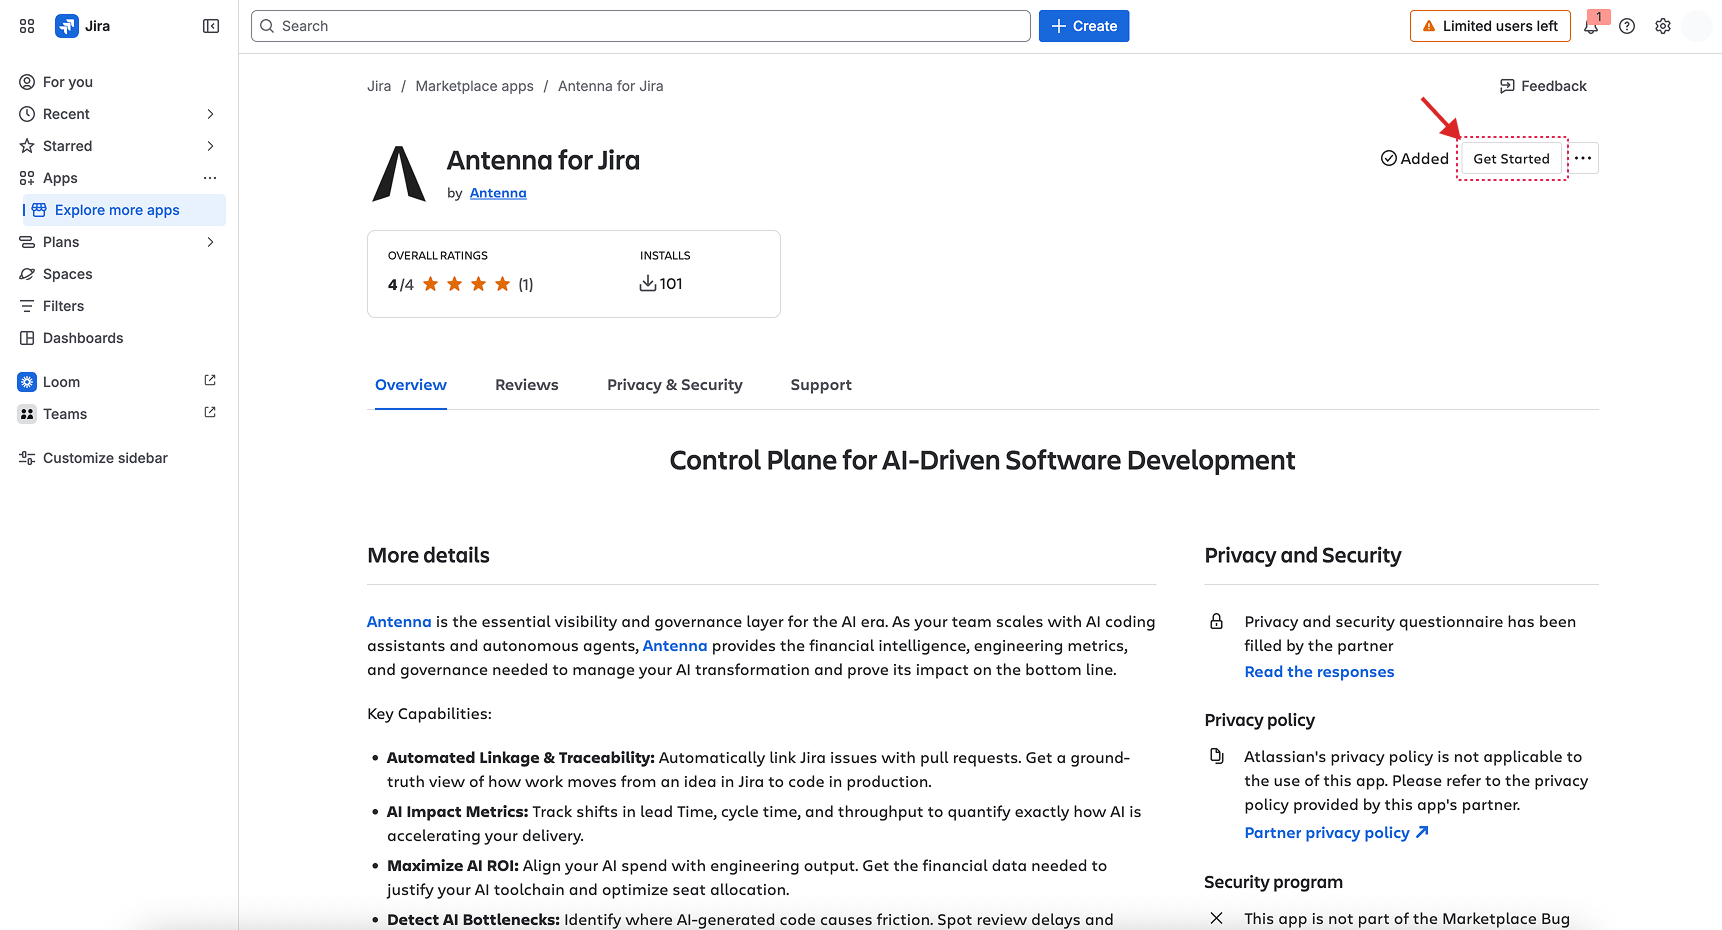1722x930 pixels.
Task: Click the review count (1)
Action: point(526,285)
